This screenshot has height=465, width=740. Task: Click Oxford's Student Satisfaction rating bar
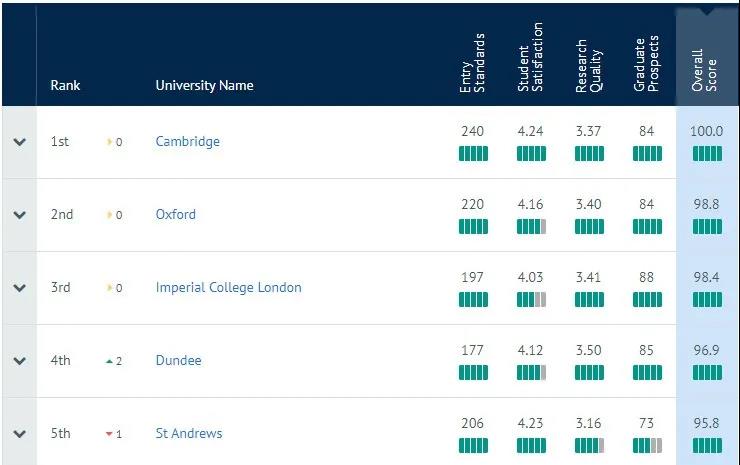[x=531, y=227]
